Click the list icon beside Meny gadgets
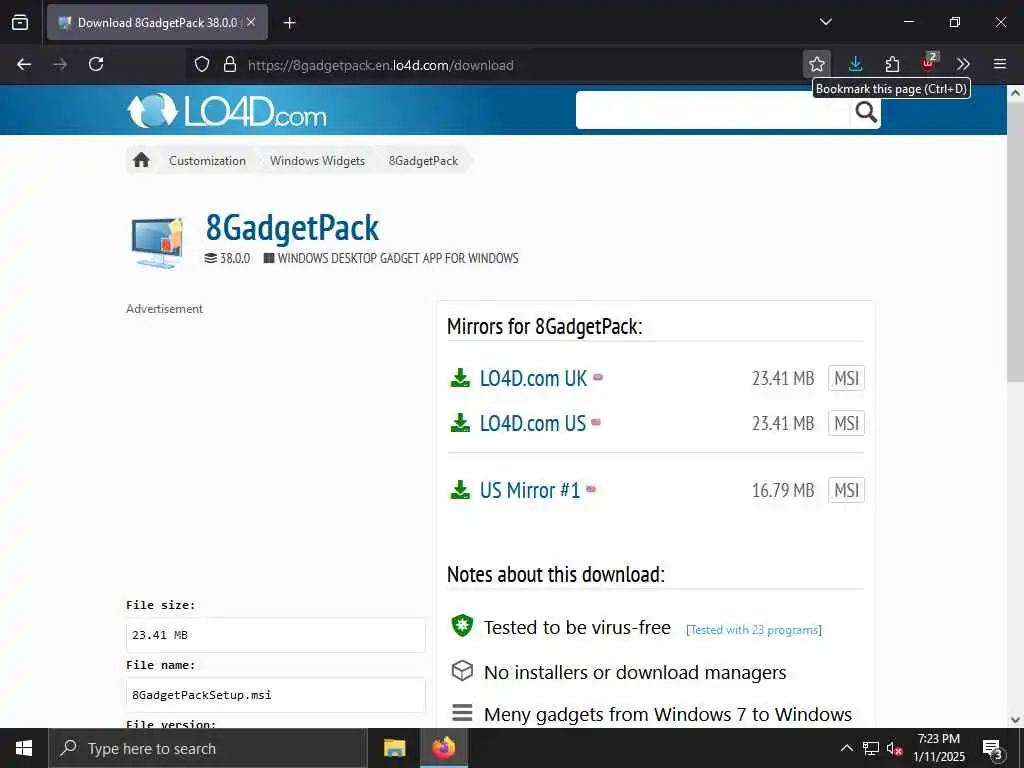The height and width of the screenshot is (768, 1024). pyautogui.click(x=462, y=712)
